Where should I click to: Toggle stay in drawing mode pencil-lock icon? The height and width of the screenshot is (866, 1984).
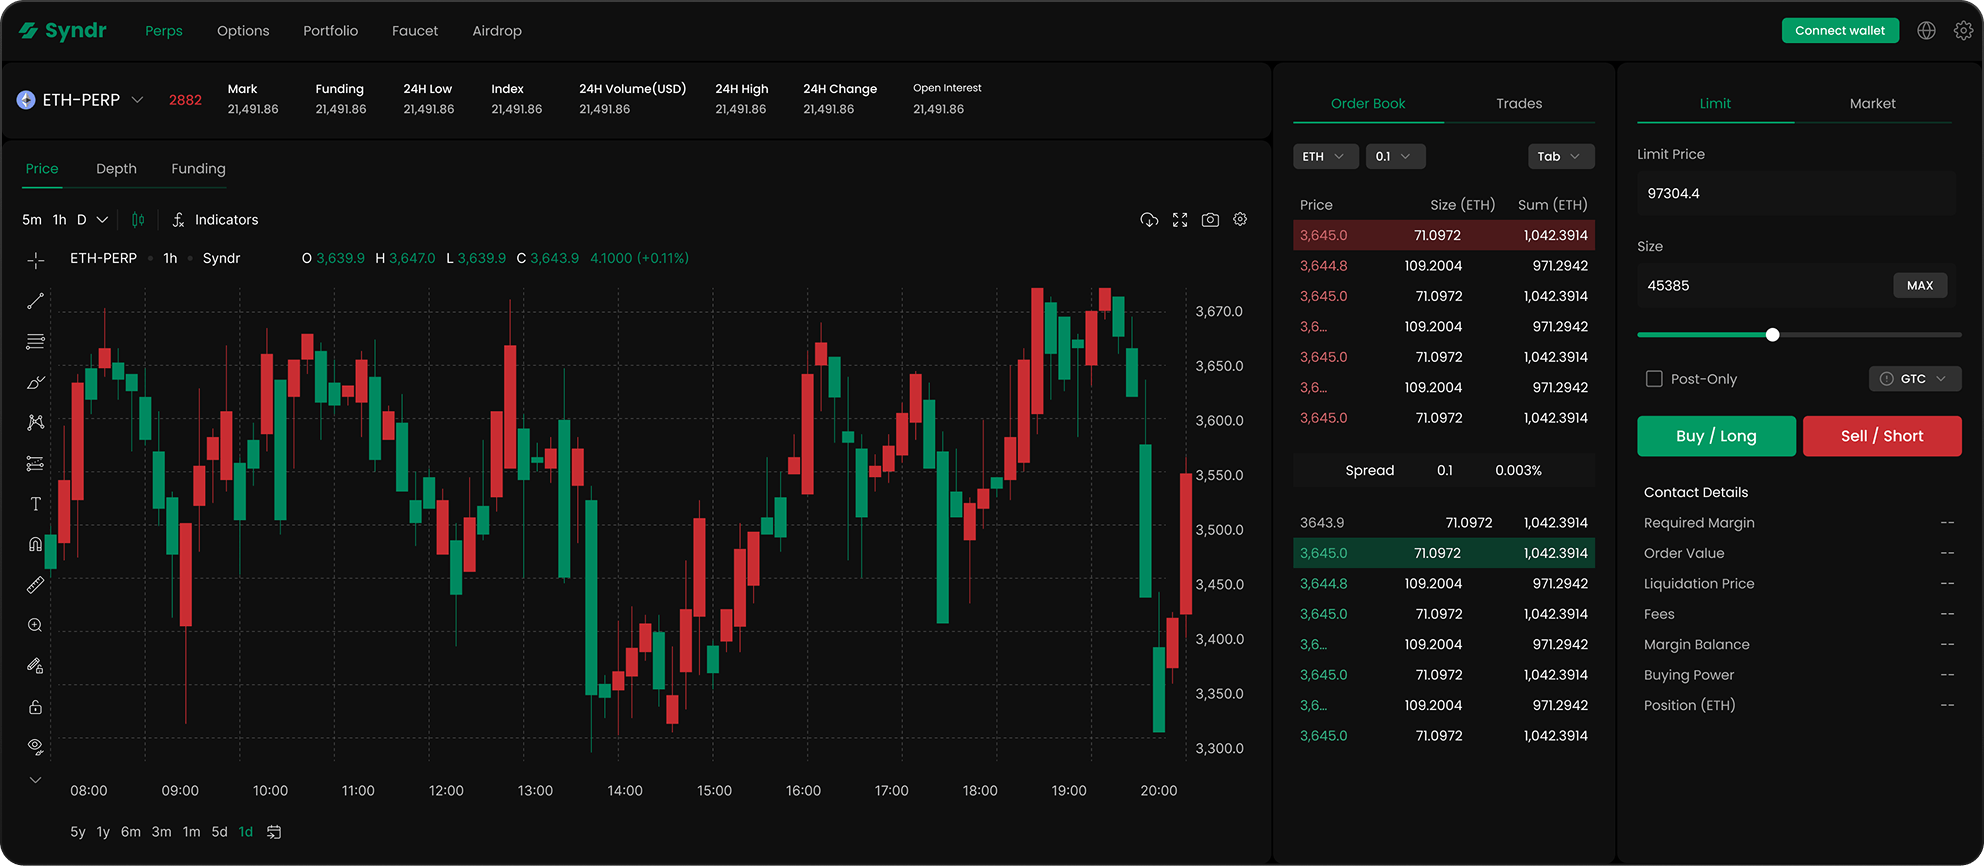pyautogui.click(x=35, y=666)
